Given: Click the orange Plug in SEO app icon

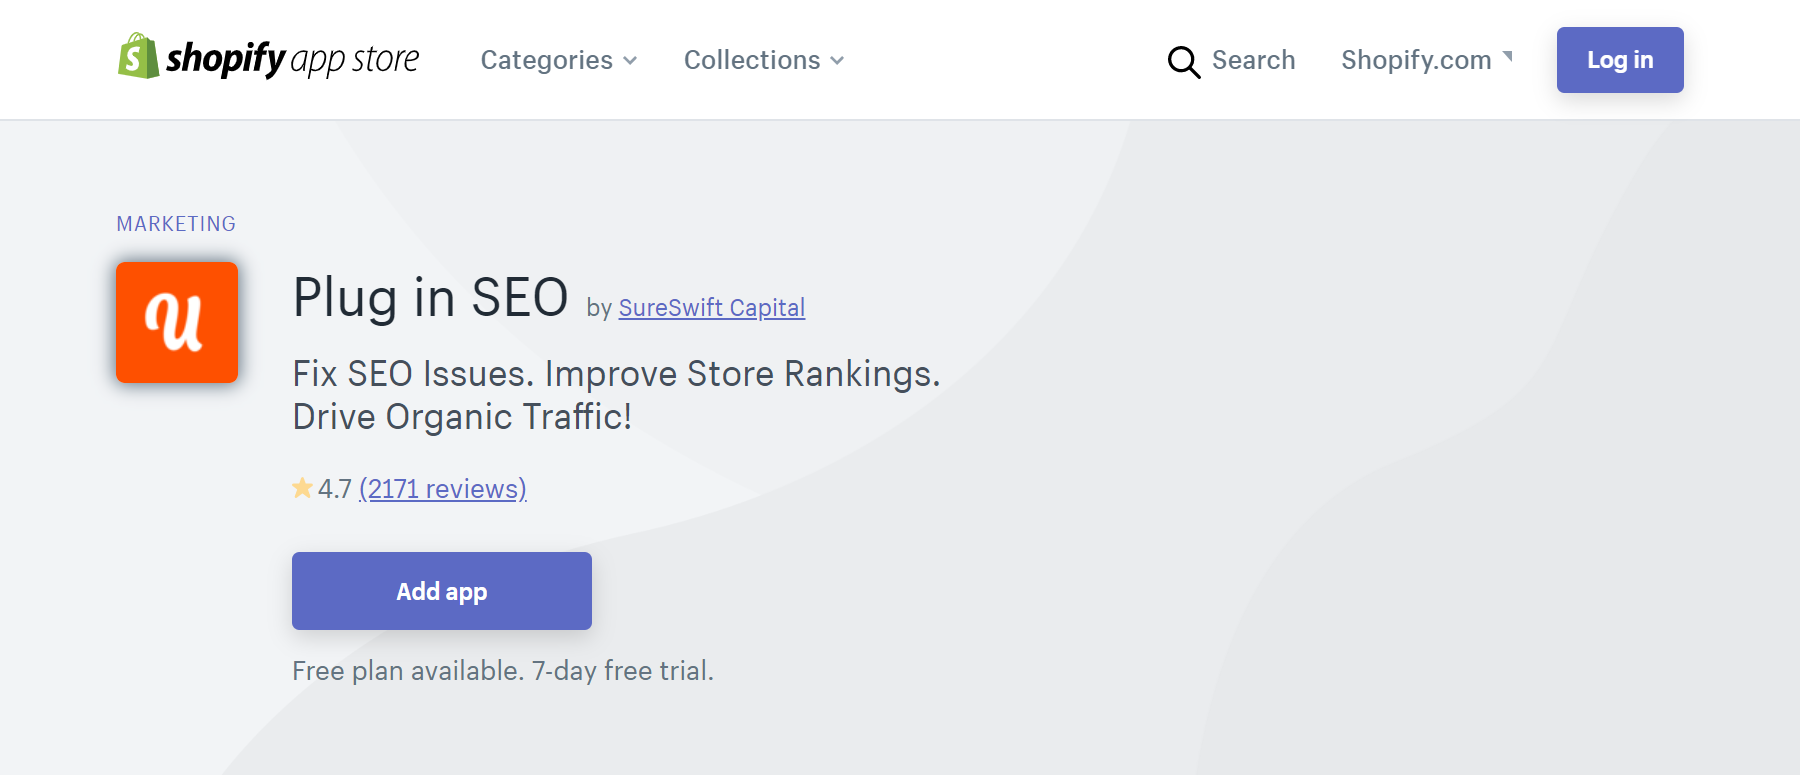Looking at the screenshot, I should click(177, 322).
